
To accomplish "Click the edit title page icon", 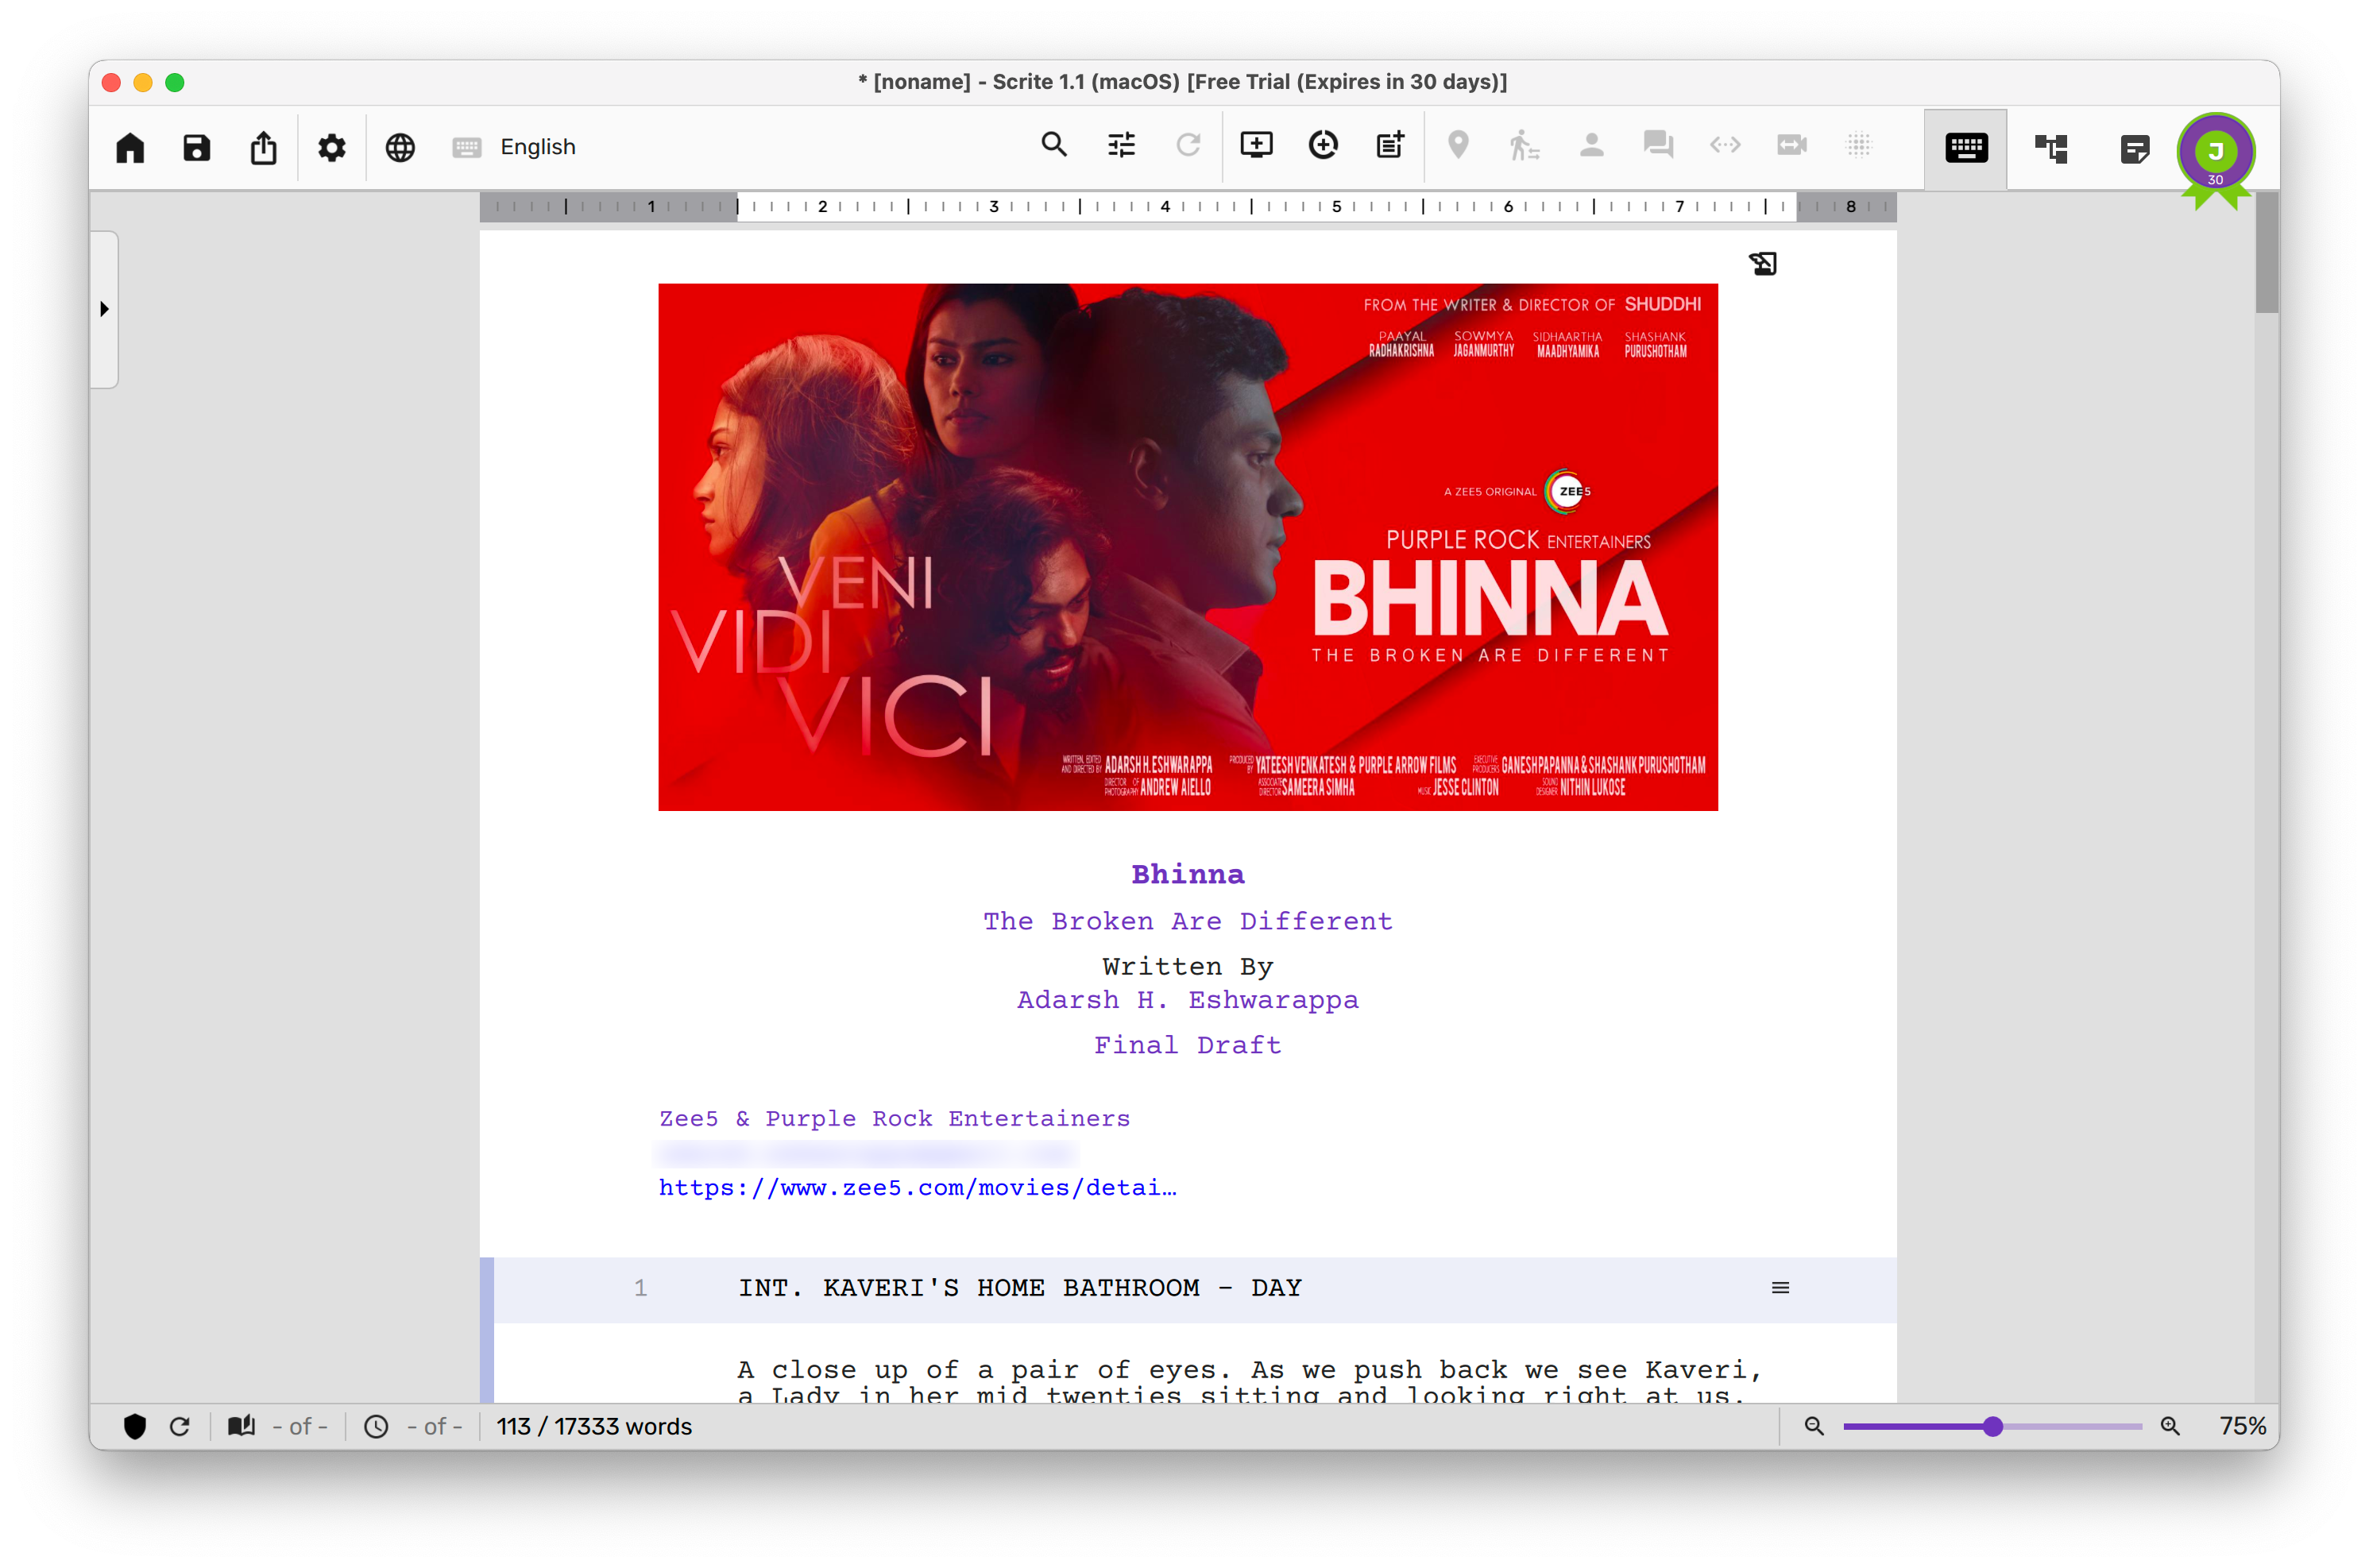I will pos(1762,264).
